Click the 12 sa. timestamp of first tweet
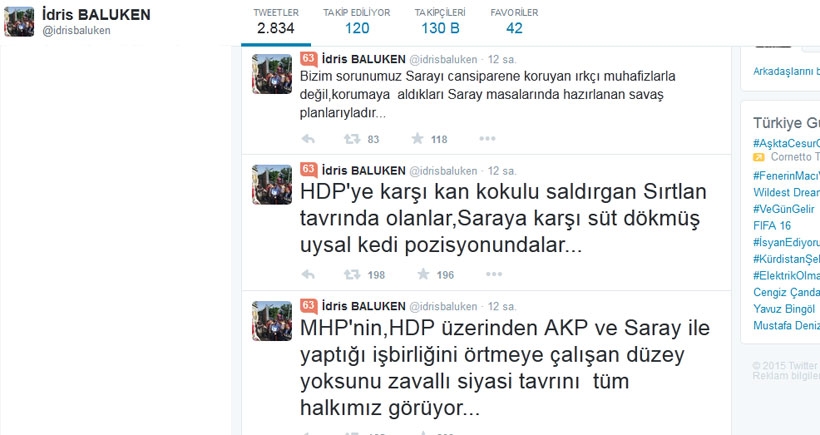 pos(502,60)
